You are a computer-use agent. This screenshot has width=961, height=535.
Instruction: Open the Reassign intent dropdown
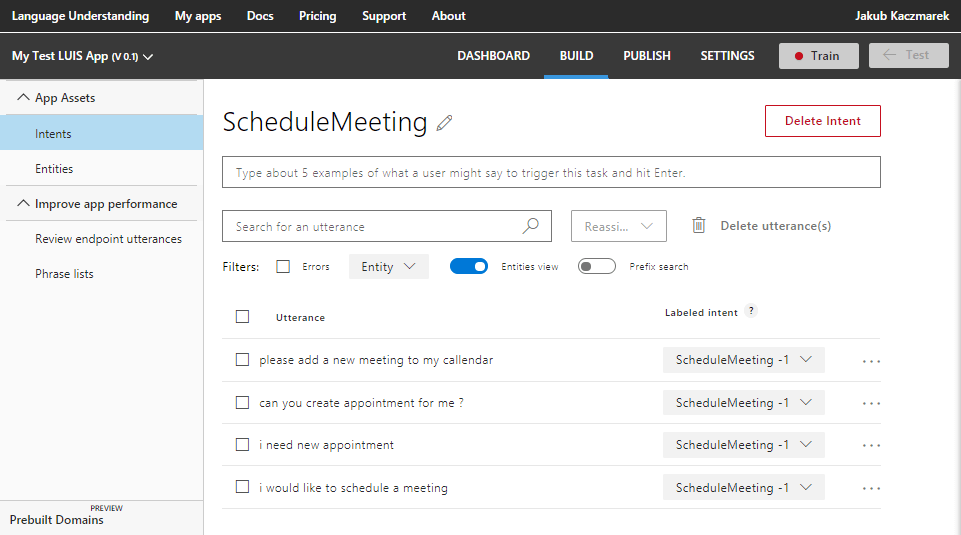(x=619, y=226)
